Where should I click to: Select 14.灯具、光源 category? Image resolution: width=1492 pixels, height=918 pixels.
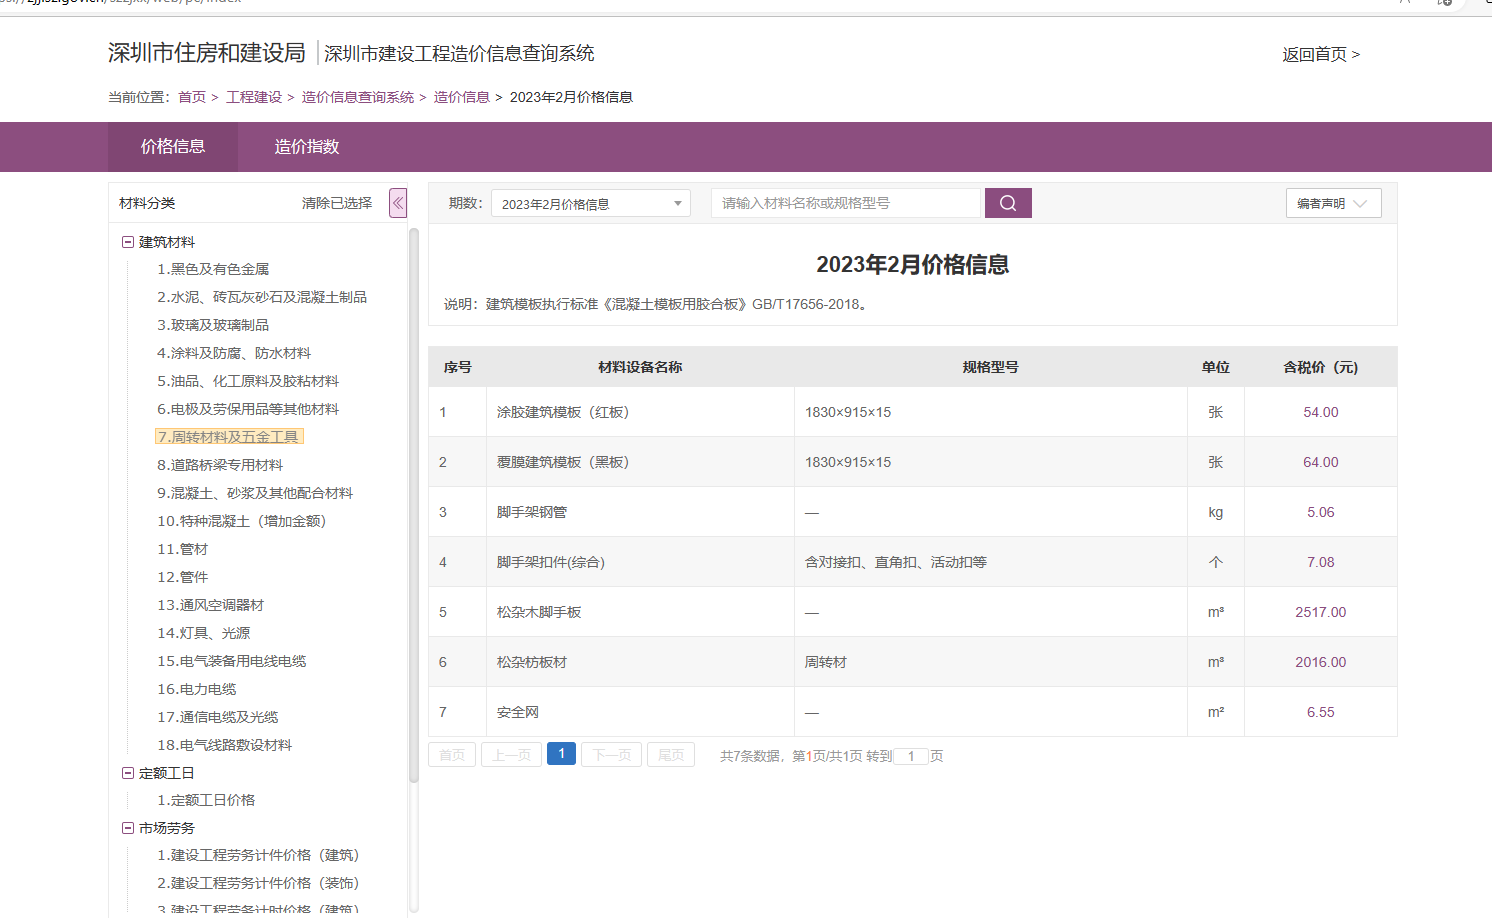[x=204, y=633]
